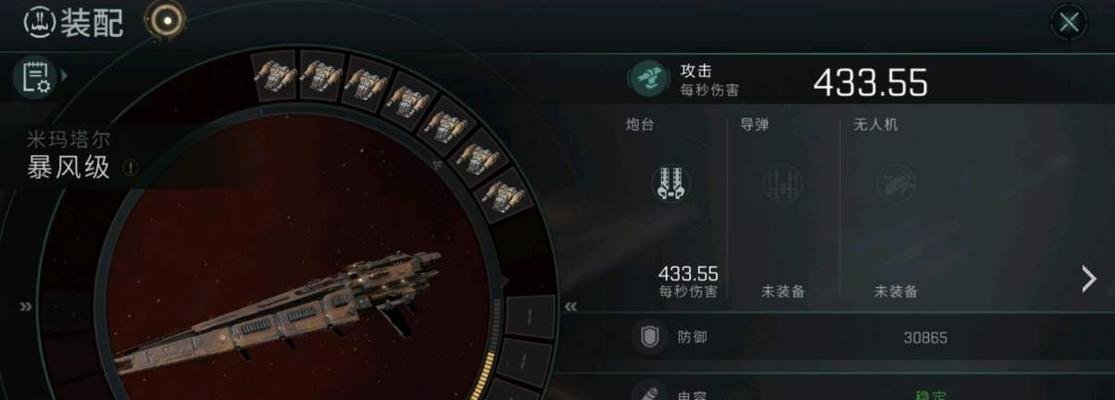This screenshot has height=400, width=1115.
Task: Select the first high-slot turret module
Action: point(274,75)
